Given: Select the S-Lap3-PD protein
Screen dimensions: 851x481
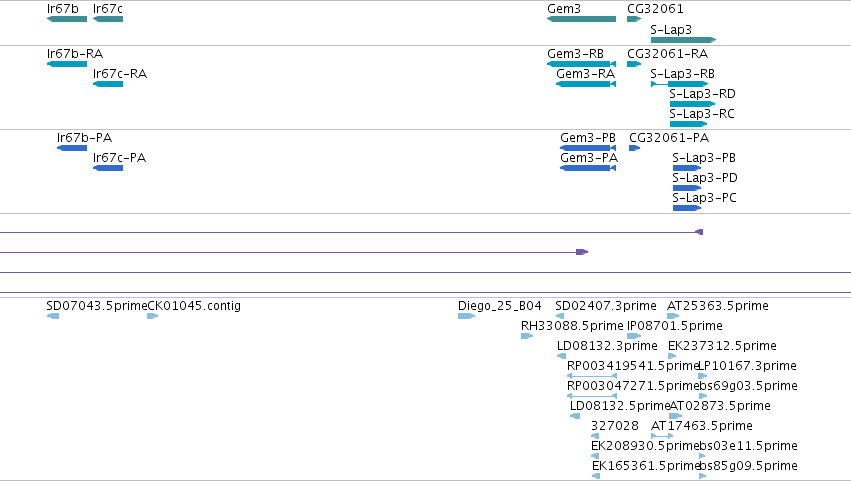Looking at the screenshot, I should click(x=687, y=188).
